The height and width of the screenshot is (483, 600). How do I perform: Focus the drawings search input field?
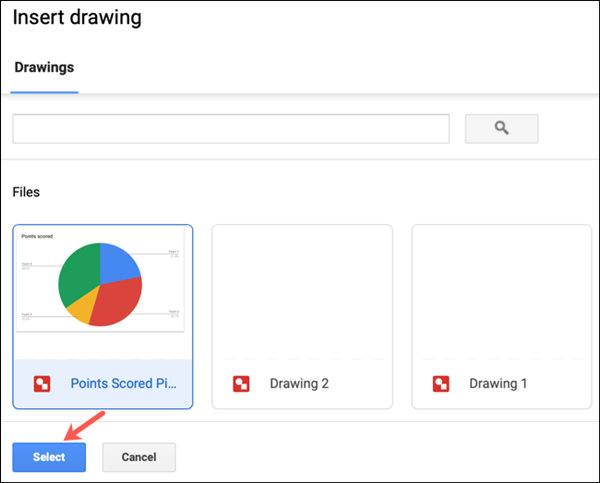click(231, 129)
